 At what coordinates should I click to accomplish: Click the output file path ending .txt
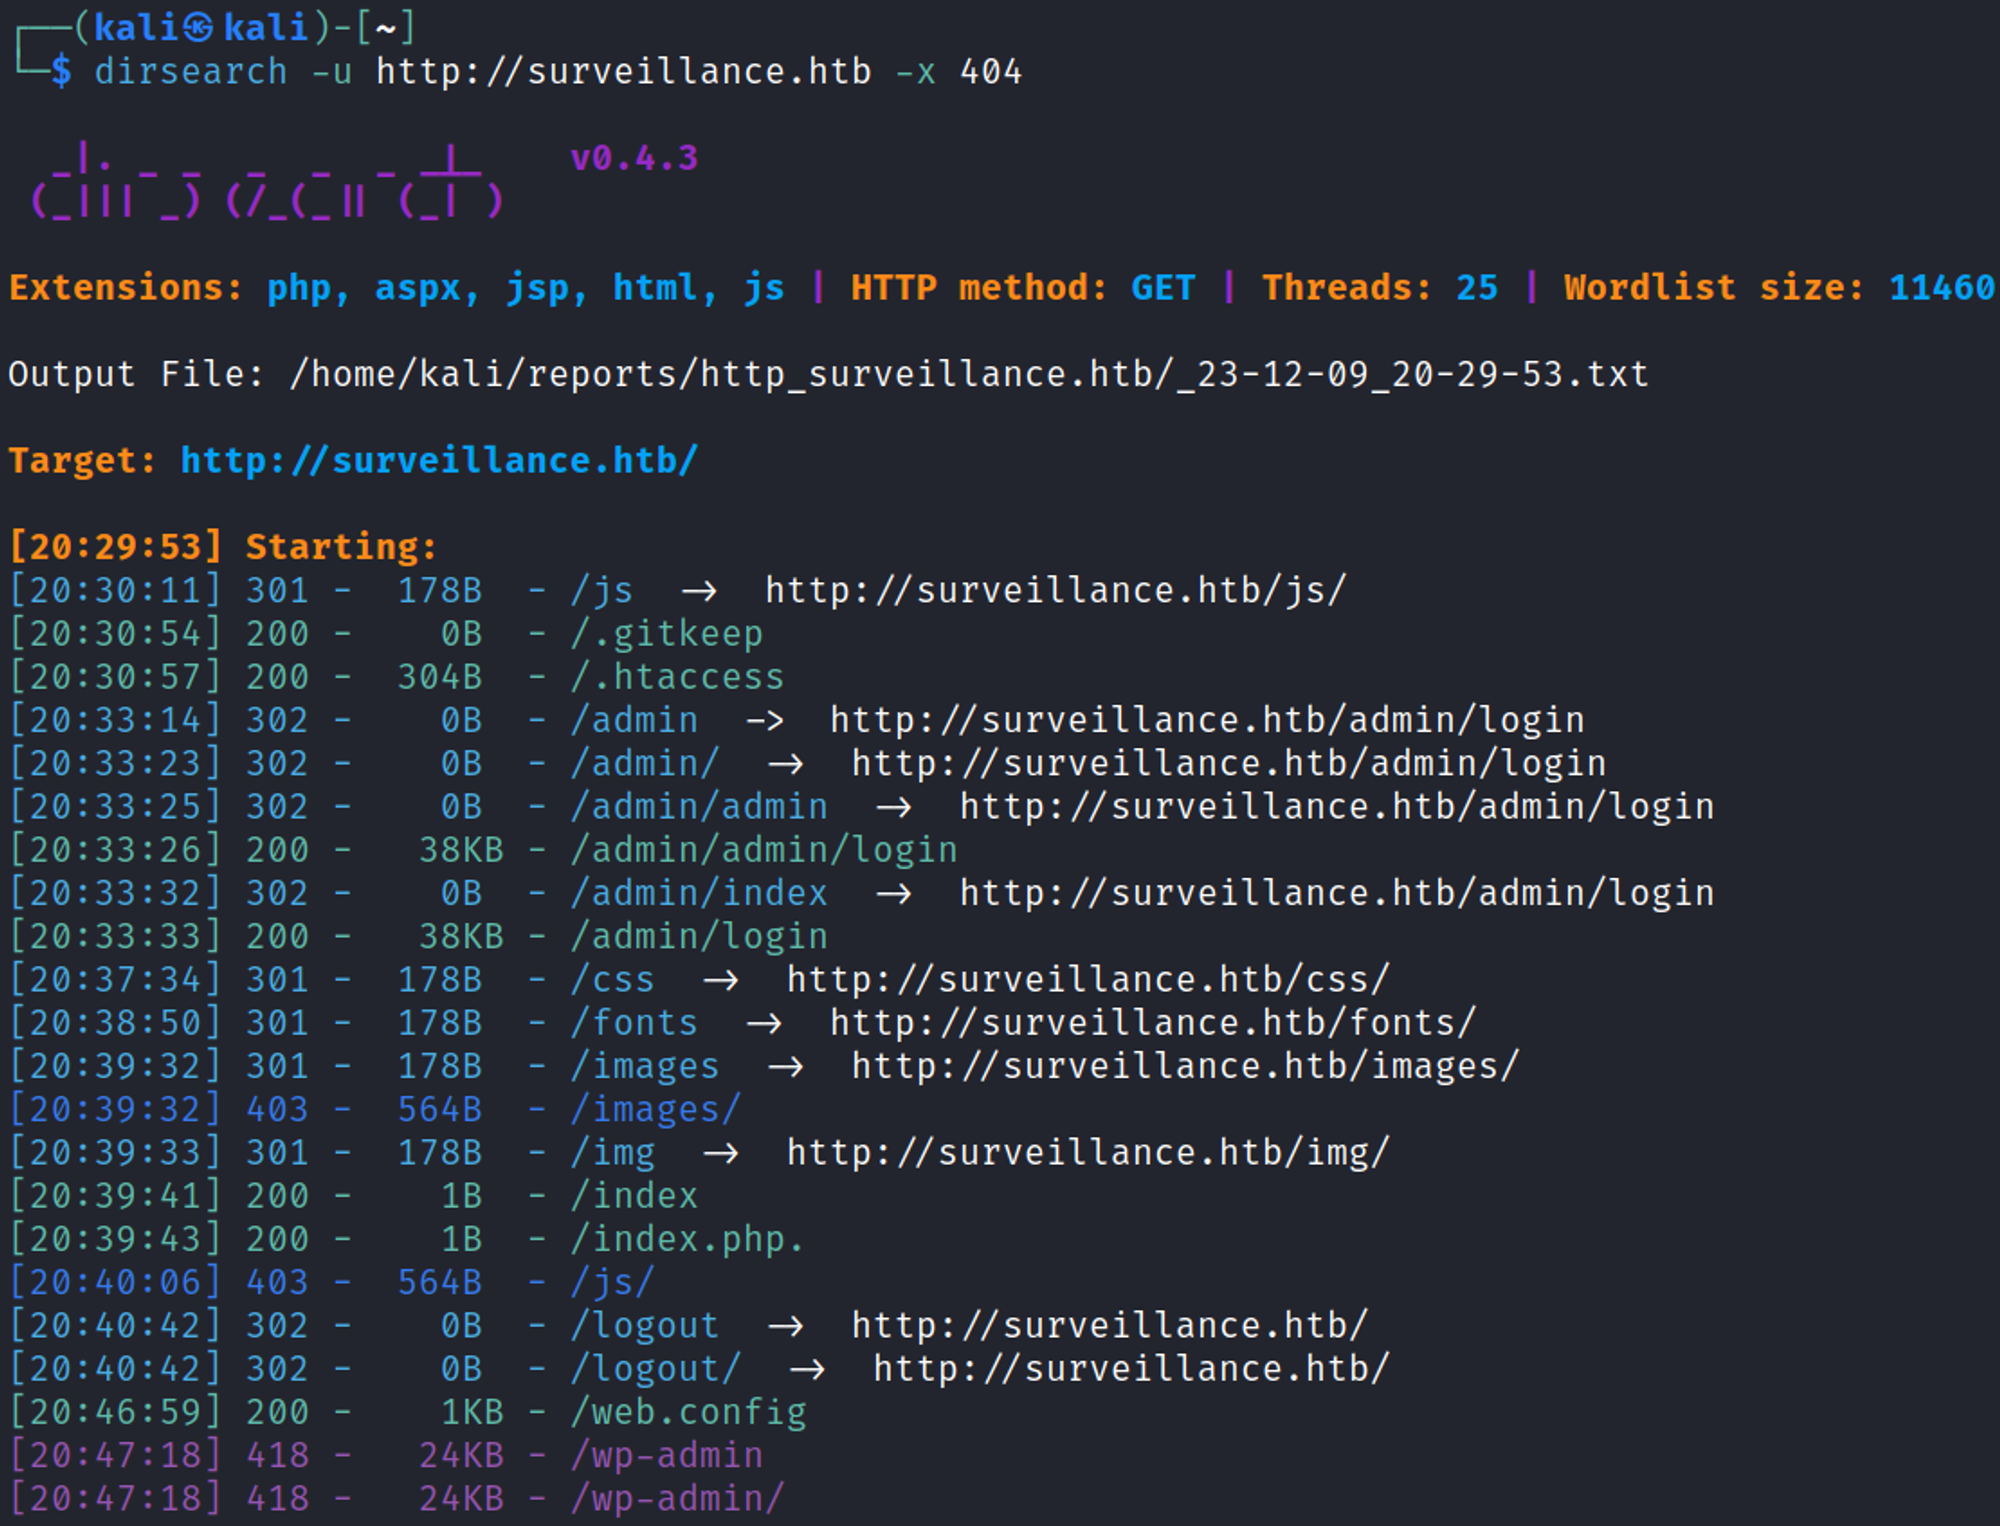coord(968,374)
